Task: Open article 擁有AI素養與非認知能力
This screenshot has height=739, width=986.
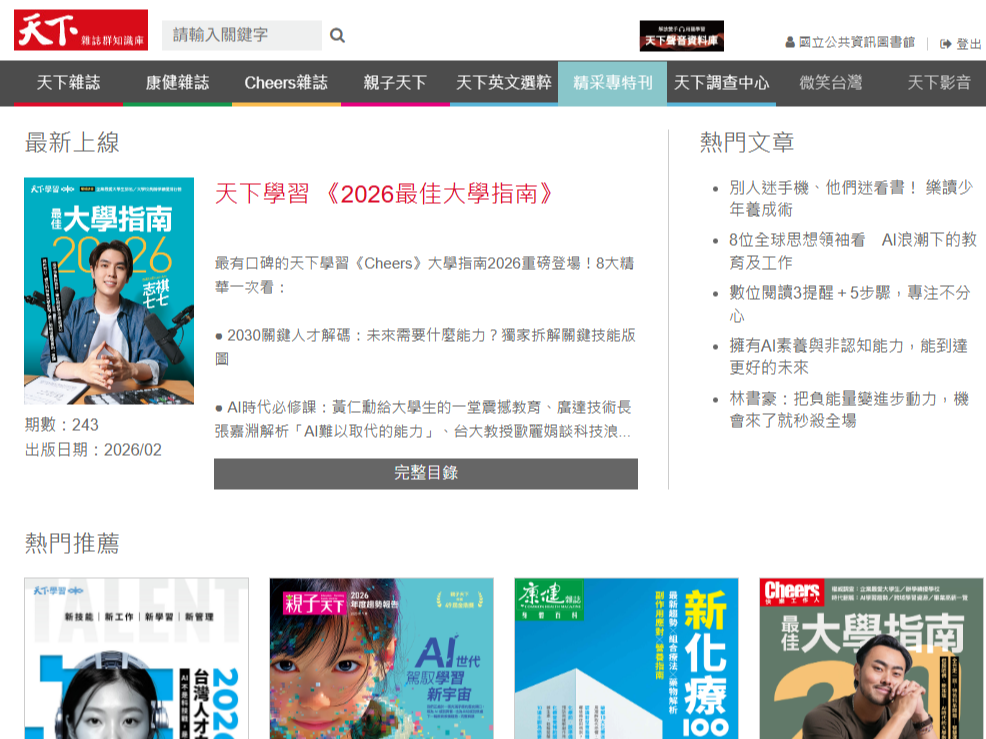Action: (x=848, y=356)
